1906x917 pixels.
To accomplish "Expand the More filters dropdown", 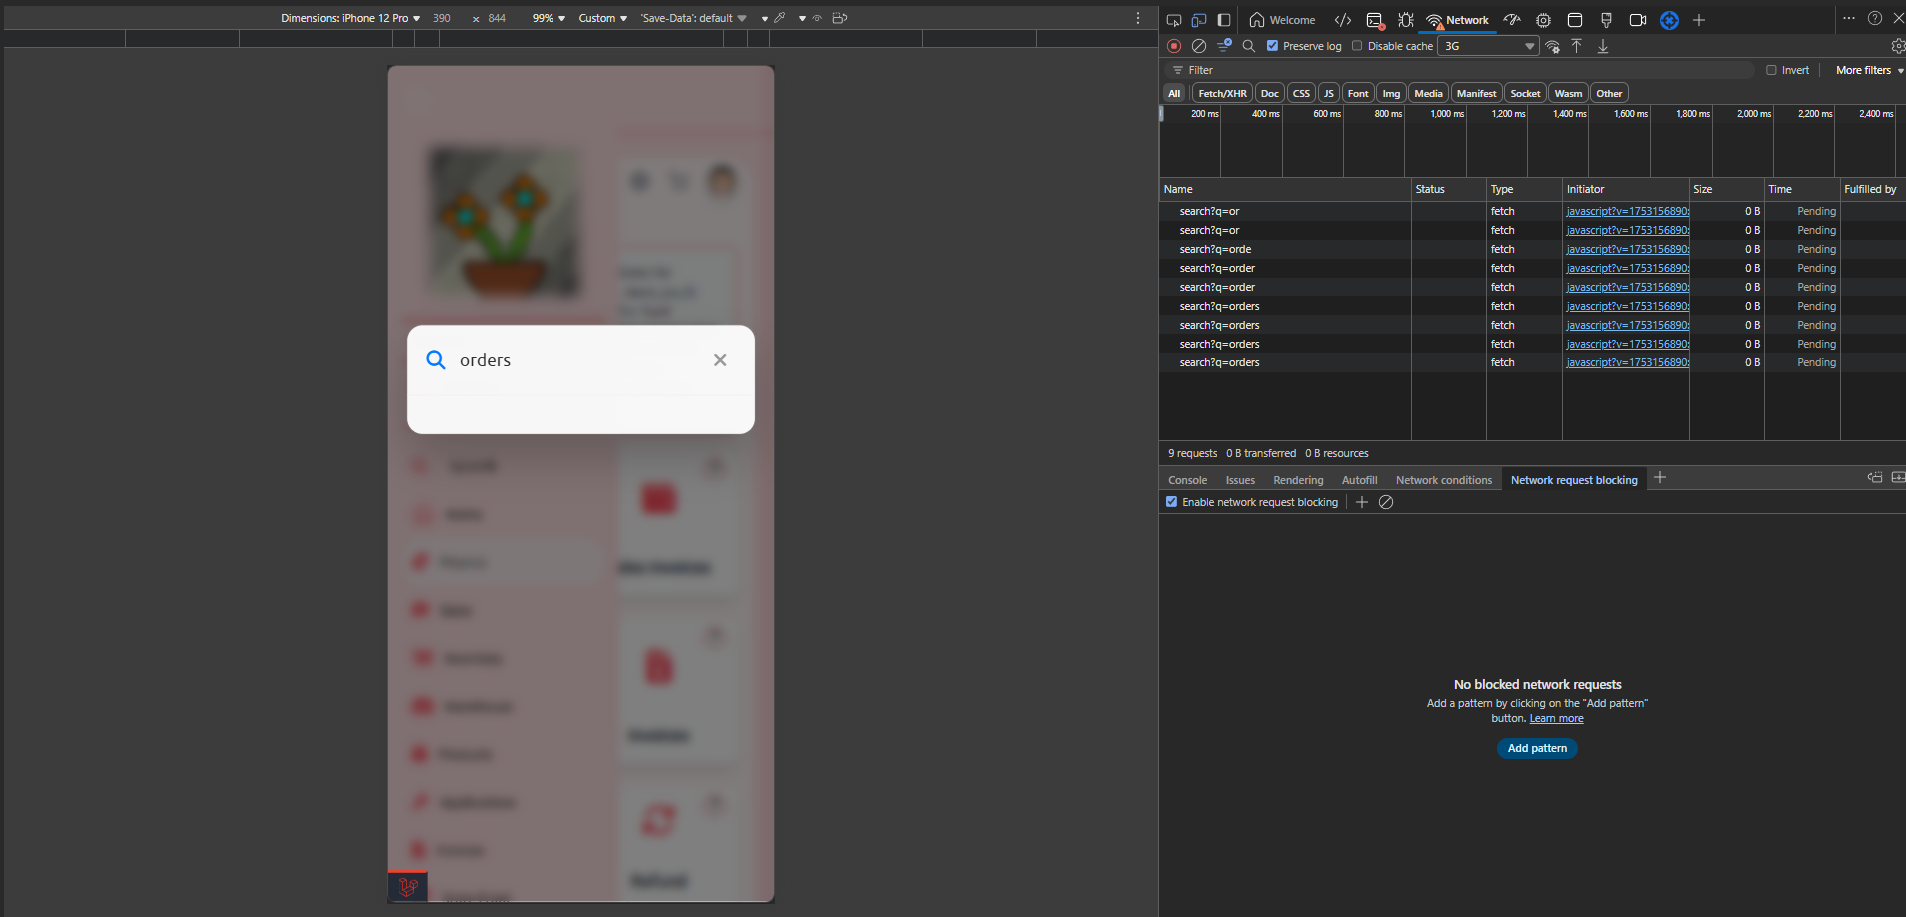I will tap(1869, 70).
